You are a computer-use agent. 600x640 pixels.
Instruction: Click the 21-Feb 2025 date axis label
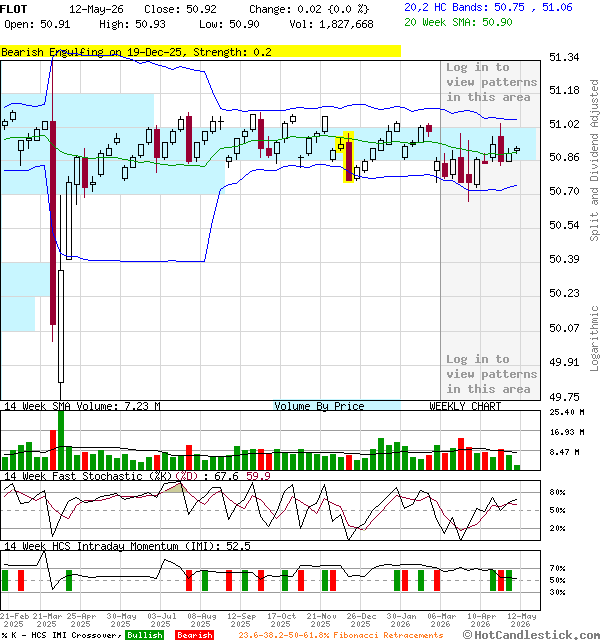tap(15, 620)
